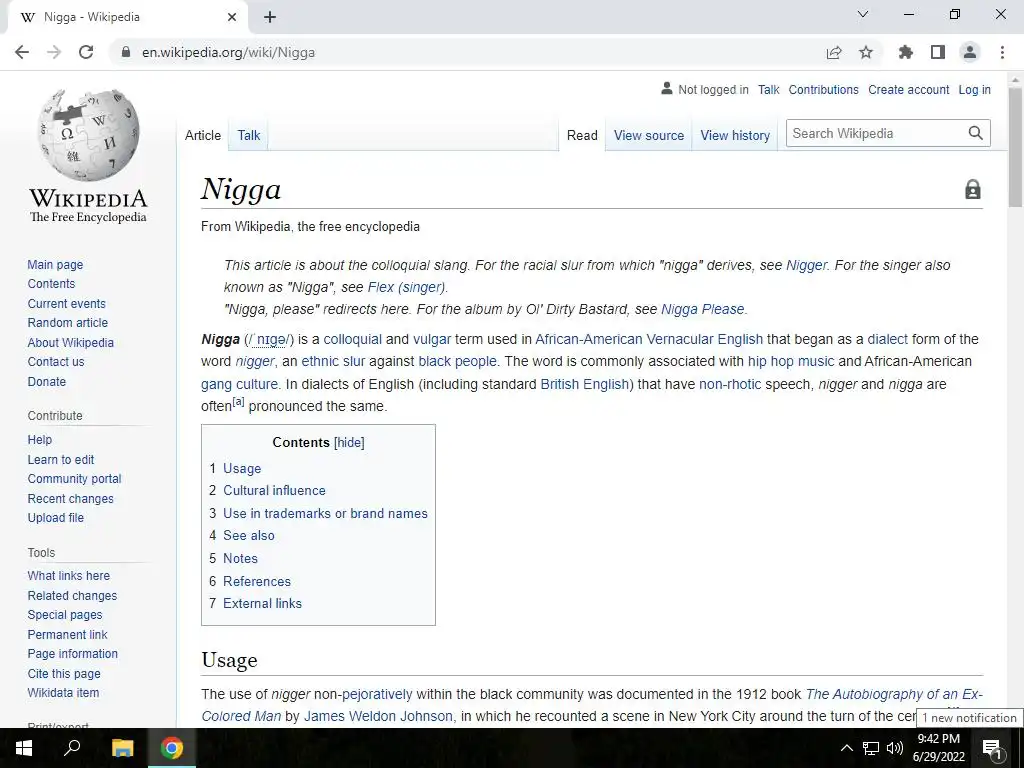Click the Not logged in user icon

click(x=667, y=88)
